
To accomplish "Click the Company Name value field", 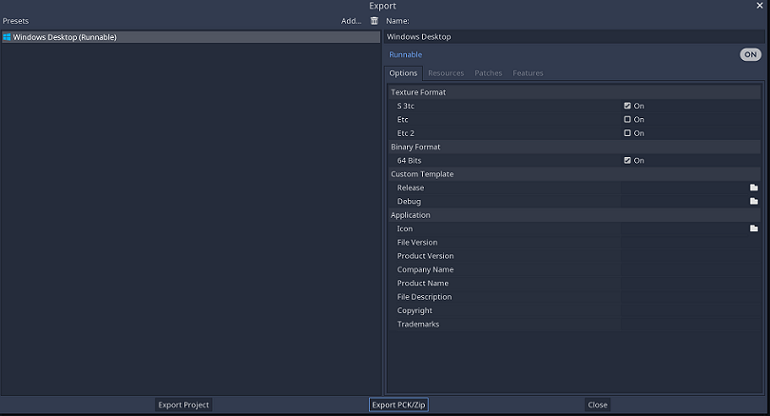I will [x=691, y=270].
